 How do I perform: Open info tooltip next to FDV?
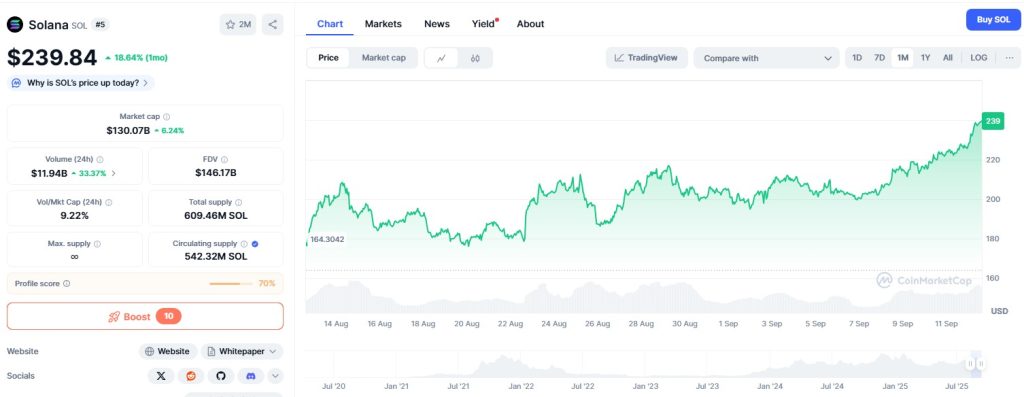tap(225, 159)
